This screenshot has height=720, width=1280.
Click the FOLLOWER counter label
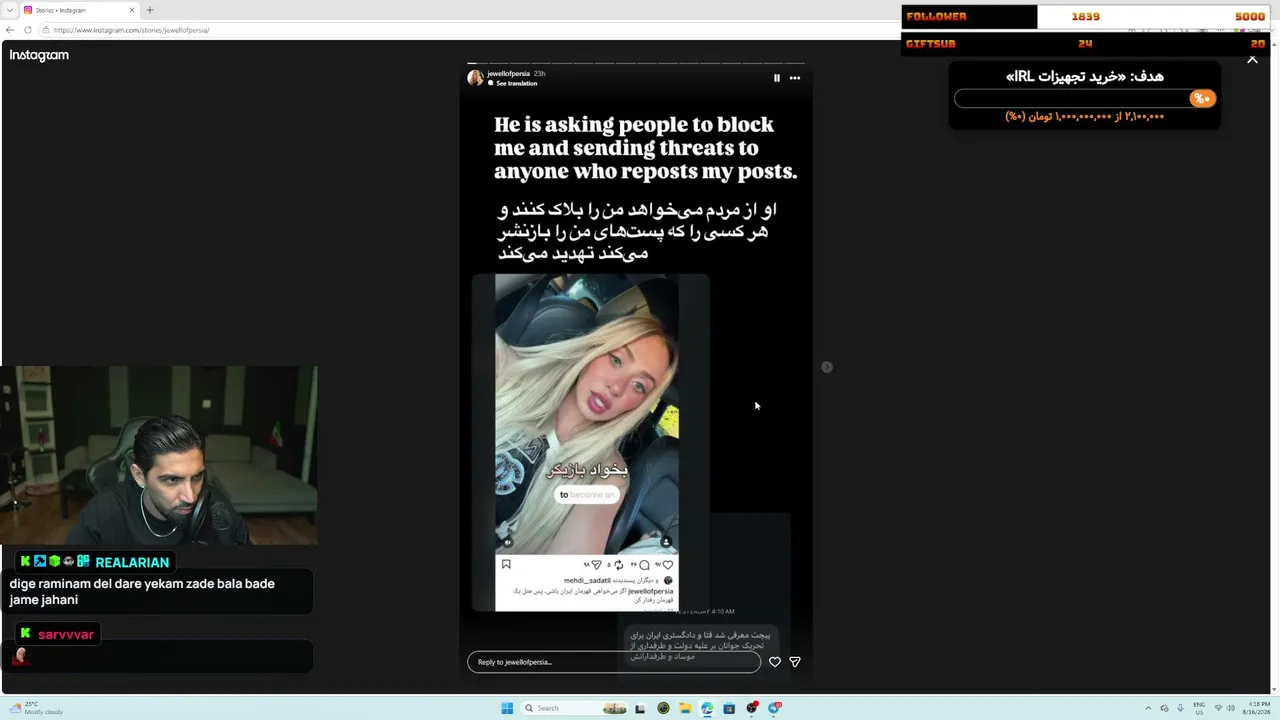(x=937, y=17)
